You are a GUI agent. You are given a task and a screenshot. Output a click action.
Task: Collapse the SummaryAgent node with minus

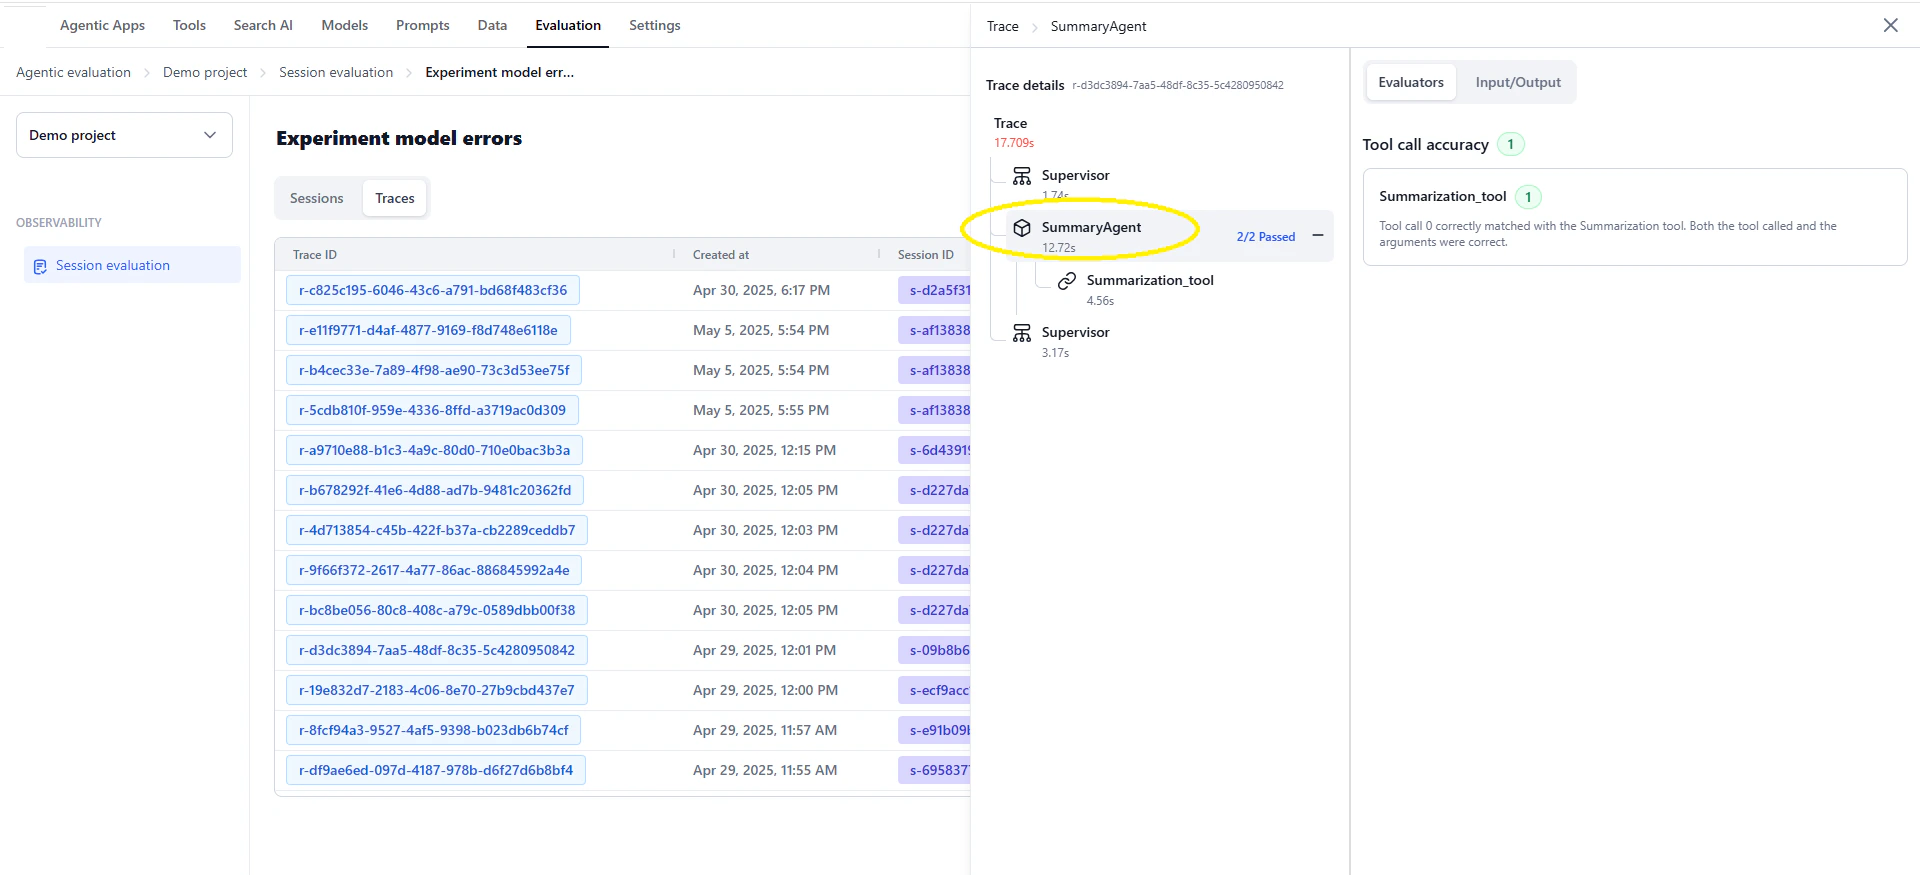1318,236
